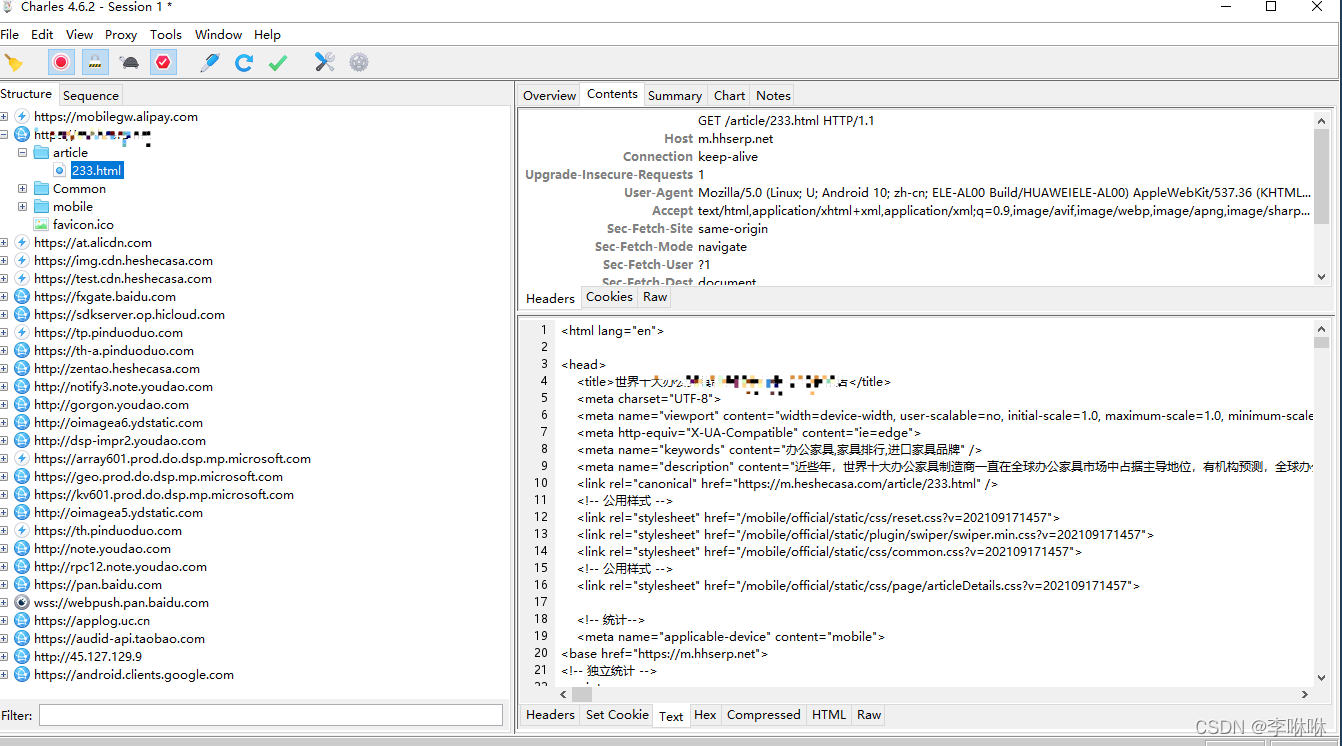Screen dimensions: 1342x746
Task: Open the Tools wrench icon
Action: coord(324,63)
